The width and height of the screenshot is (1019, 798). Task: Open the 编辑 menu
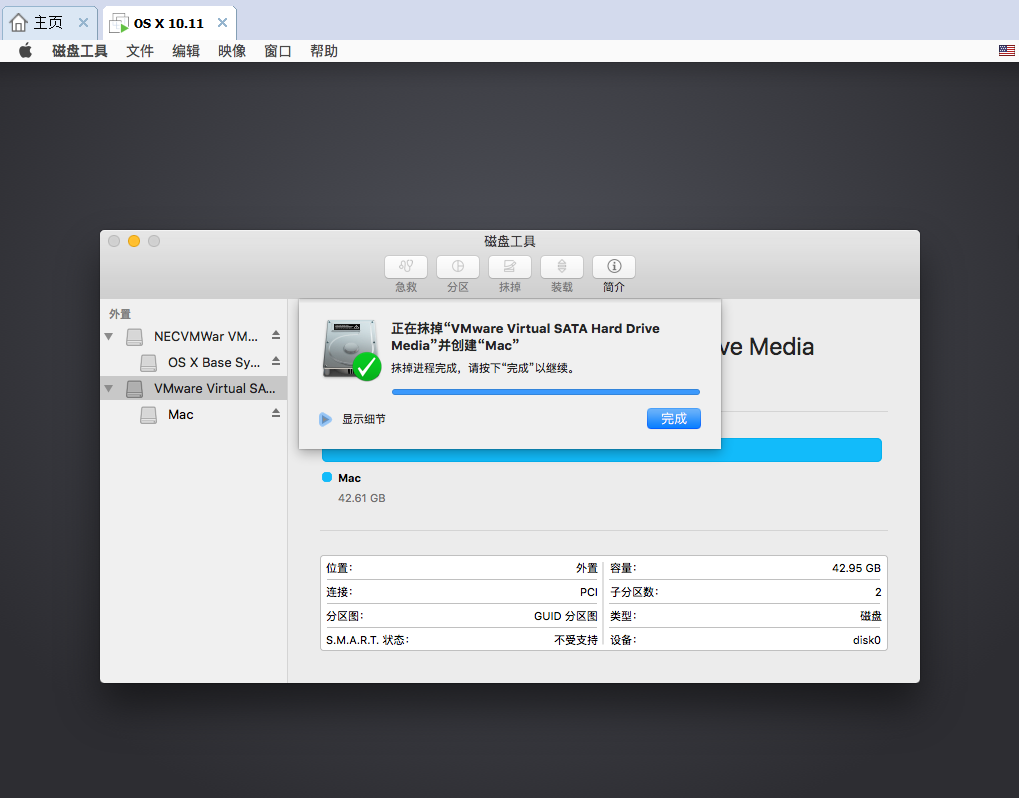186,51
